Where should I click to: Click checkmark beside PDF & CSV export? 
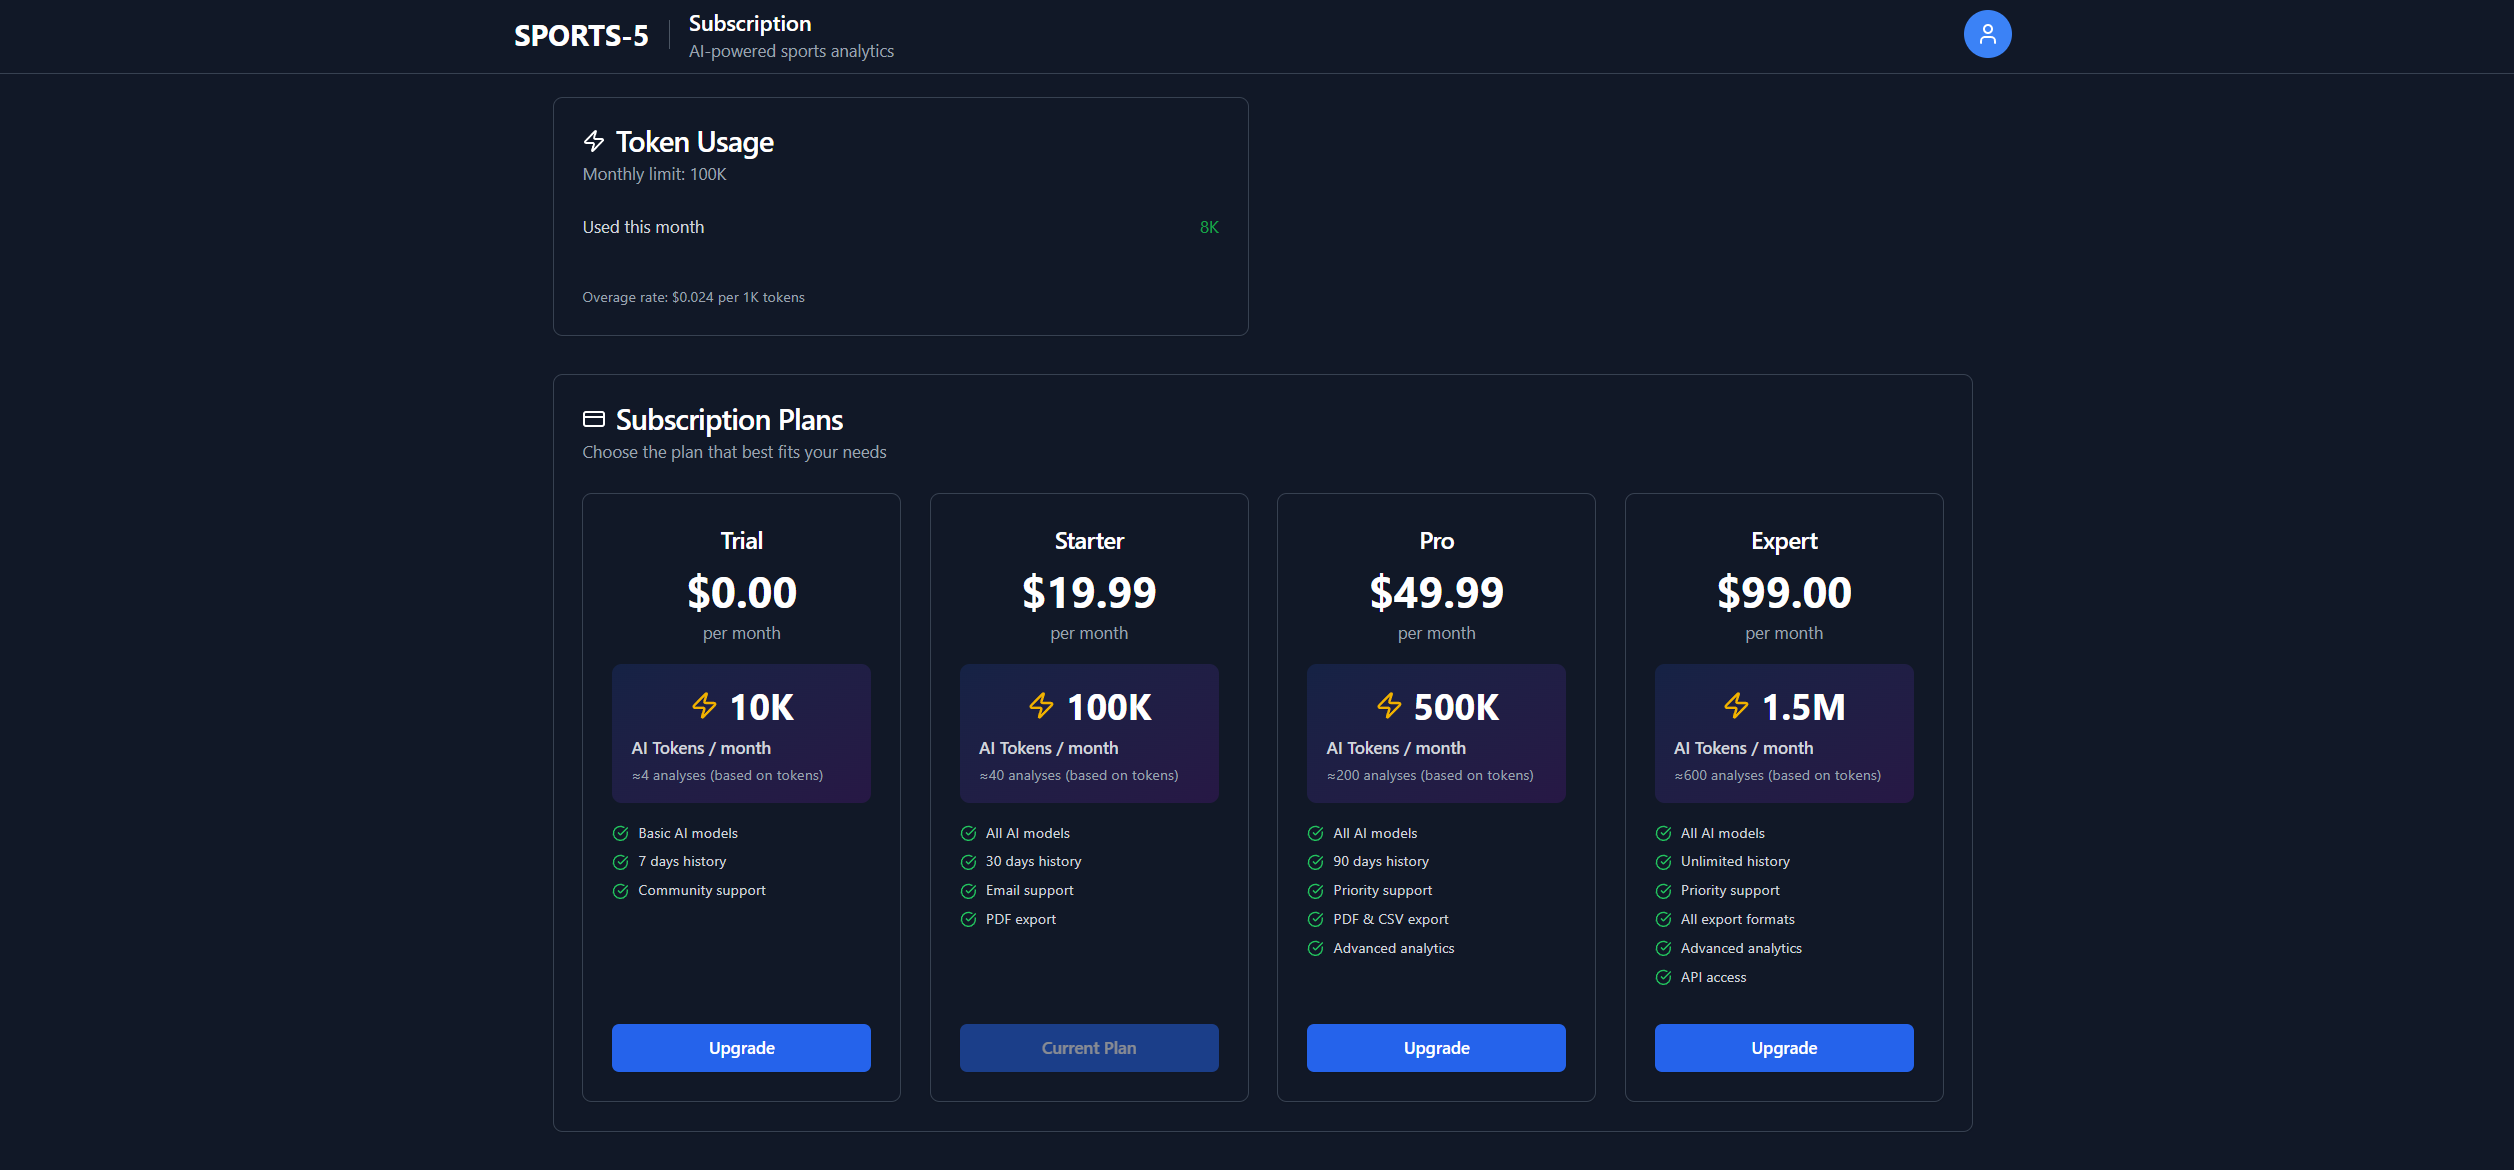coord(1315,920)
